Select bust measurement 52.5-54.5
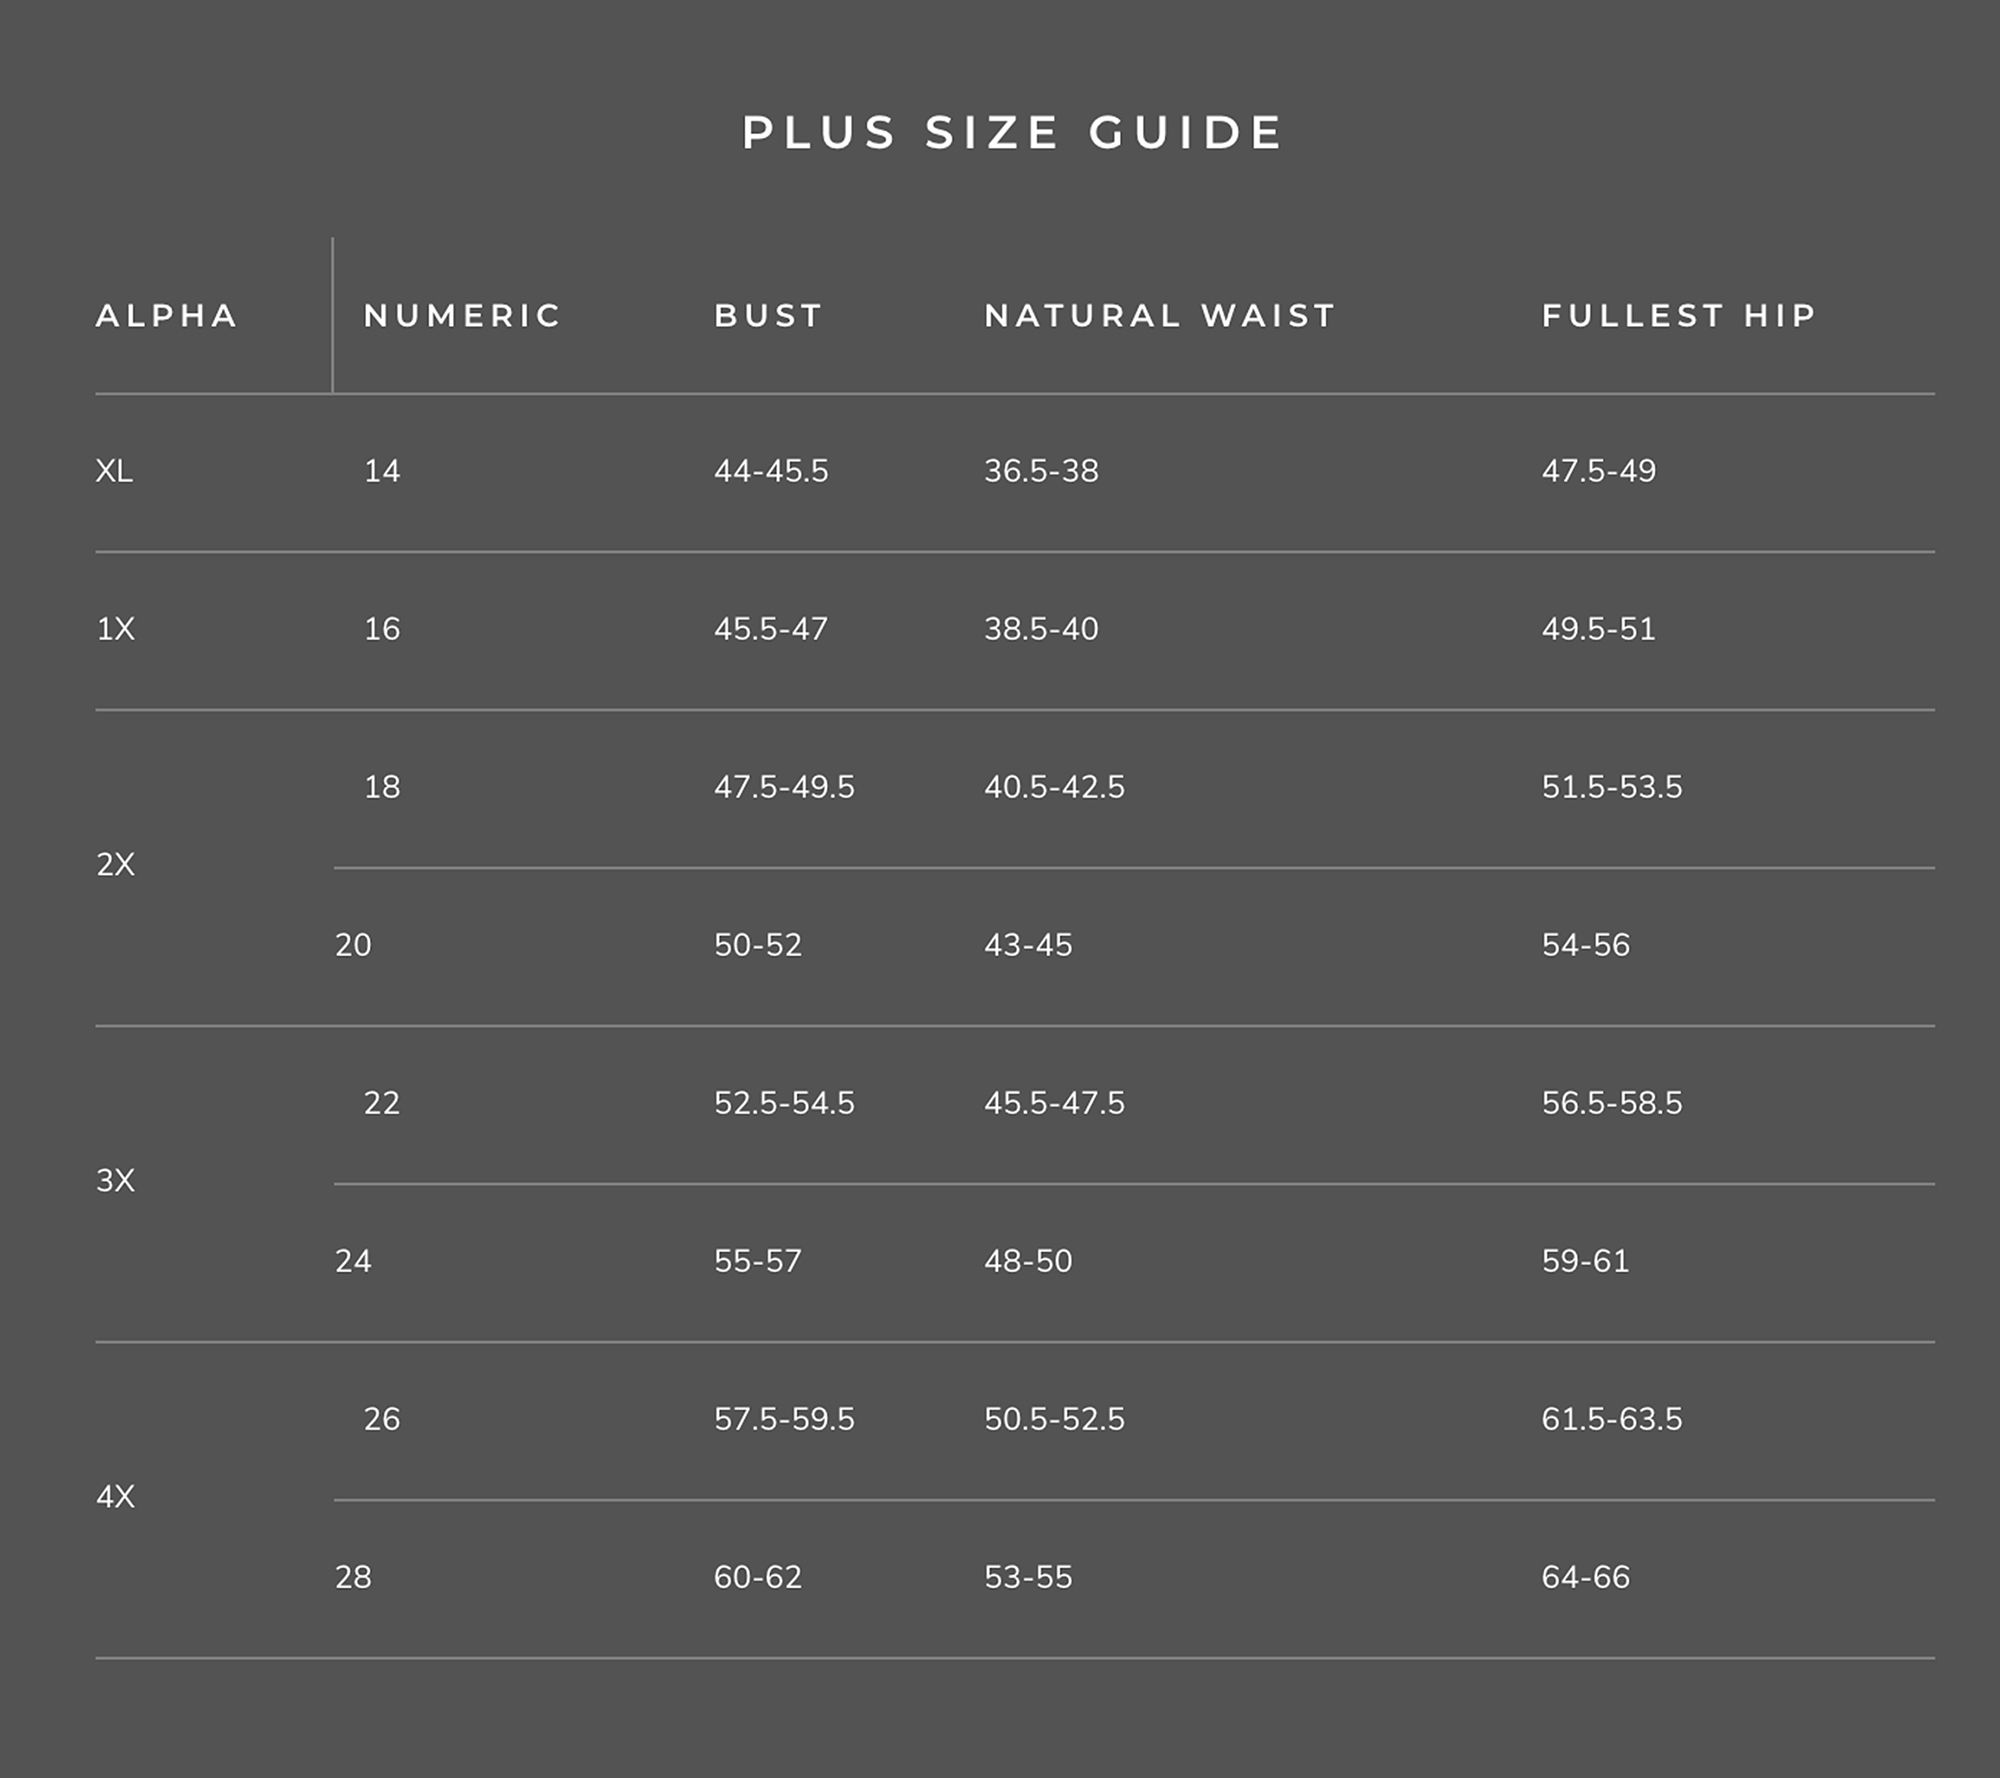The image size is (2000, 1778). click(x=784, y=1103)
